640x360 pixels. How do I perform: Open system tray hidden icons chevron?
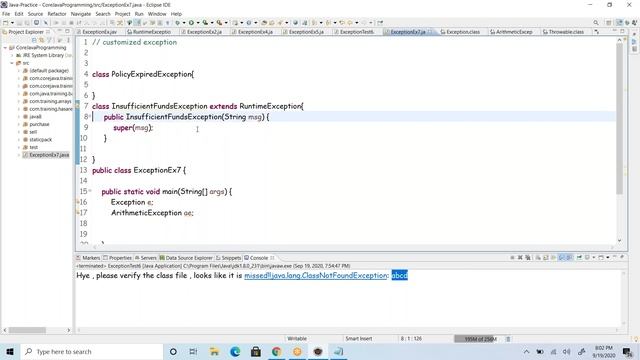527,351
